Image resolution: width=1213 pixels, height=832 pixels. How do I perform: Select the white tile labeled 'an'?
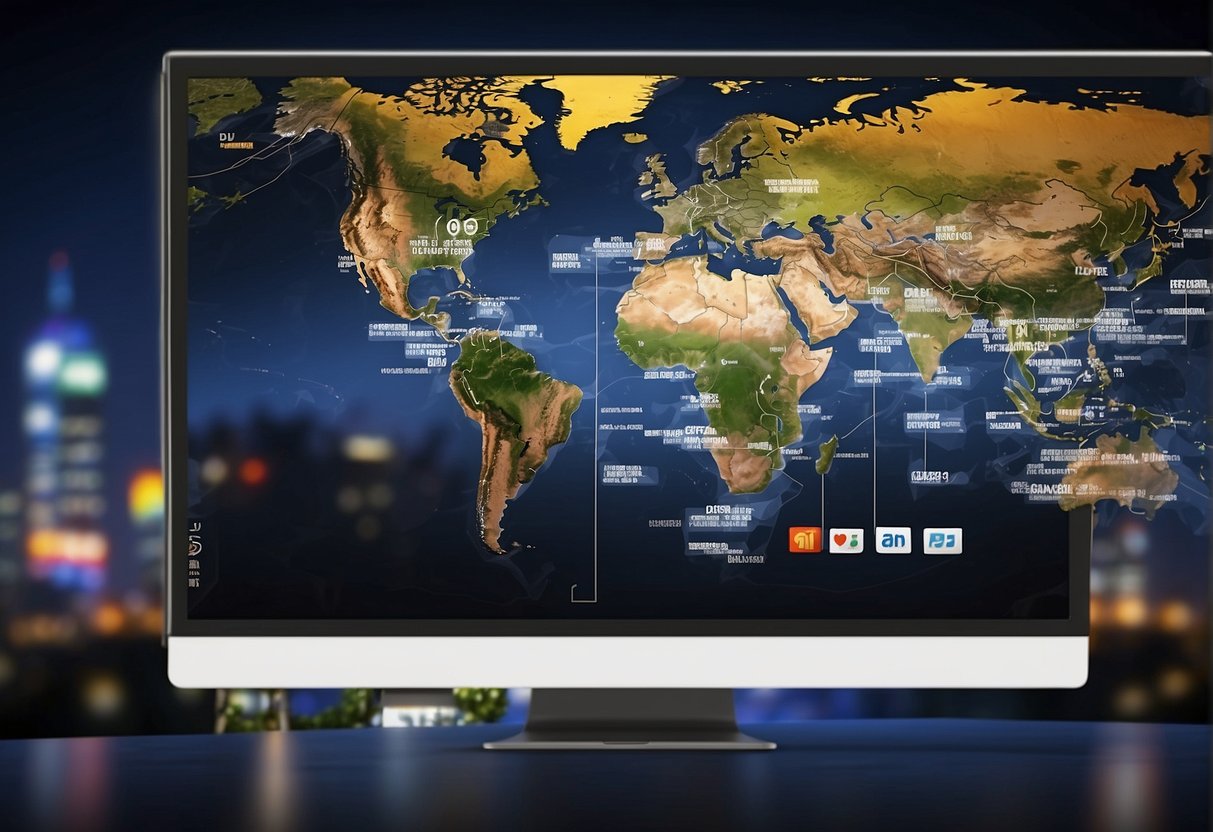point(893,540)
